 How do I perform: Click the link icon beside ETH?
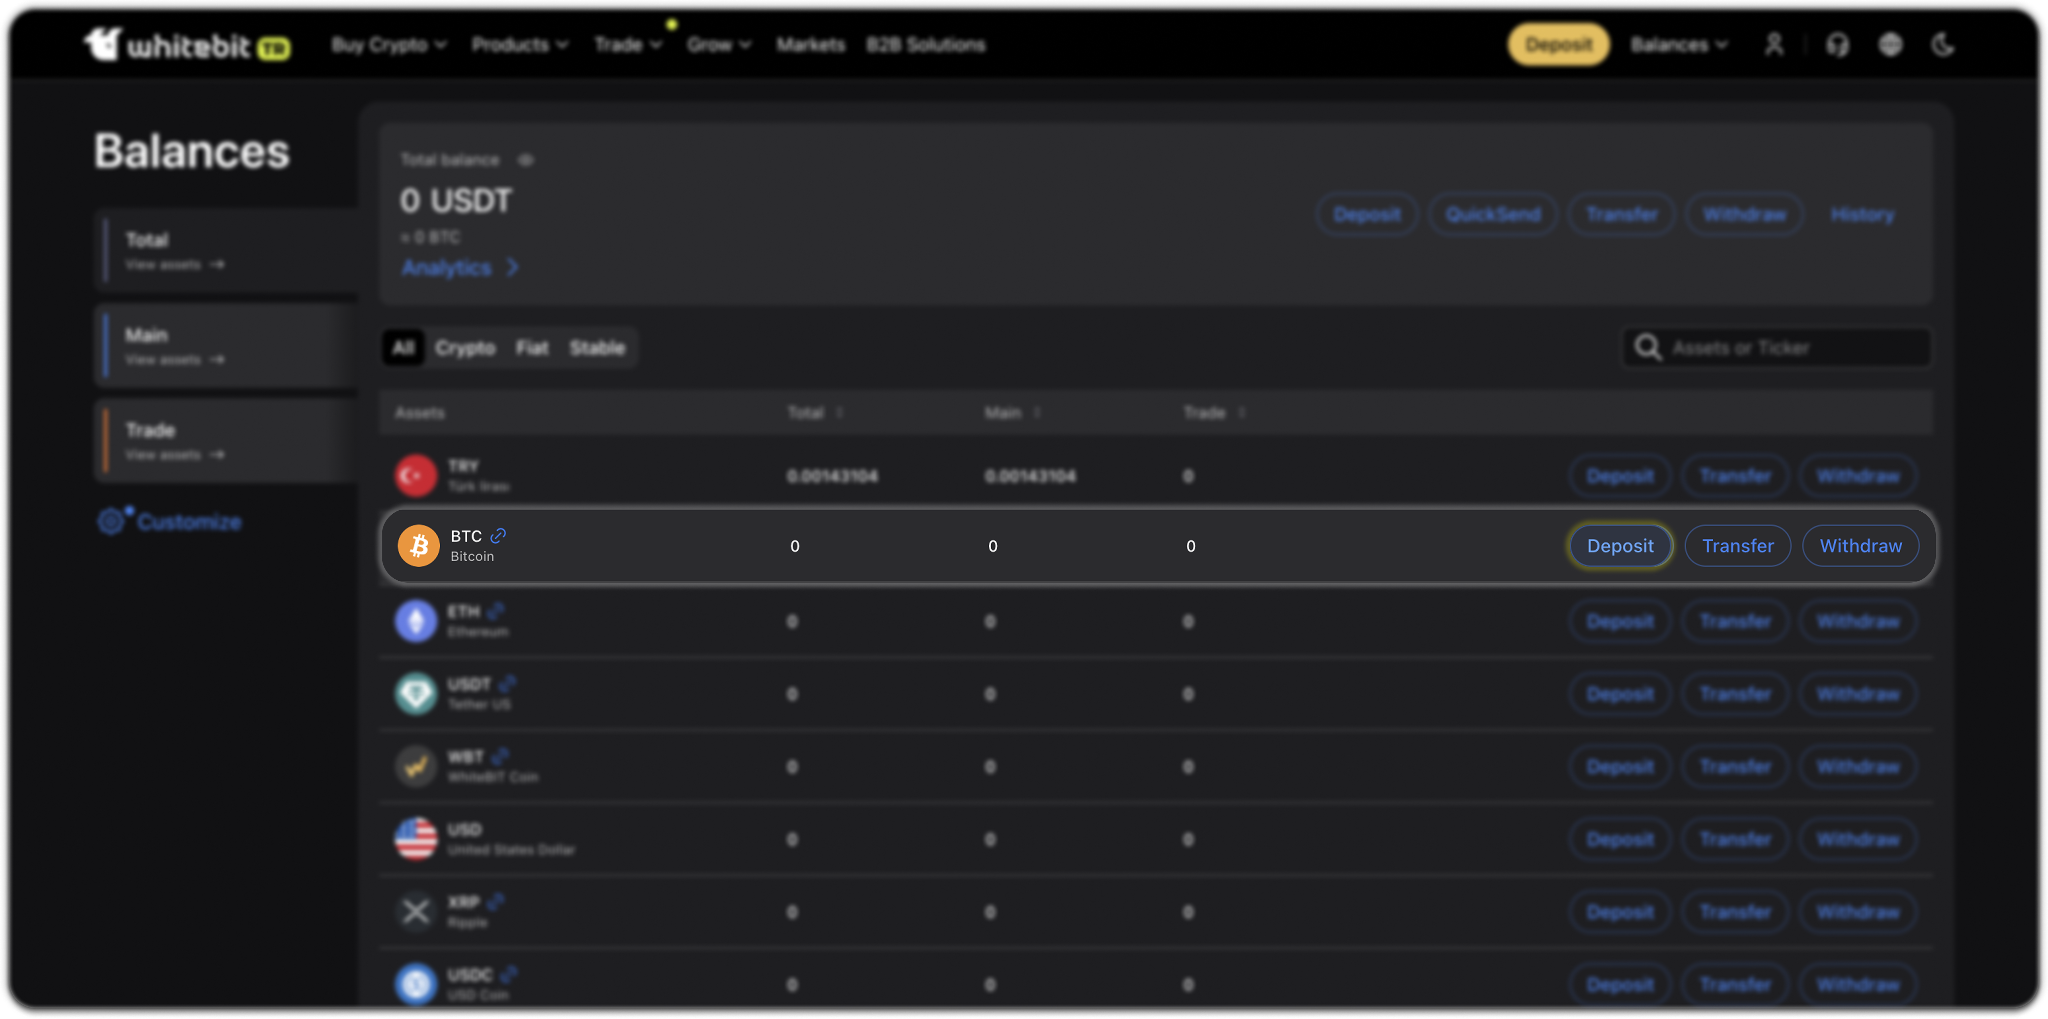tap(496, 611)
